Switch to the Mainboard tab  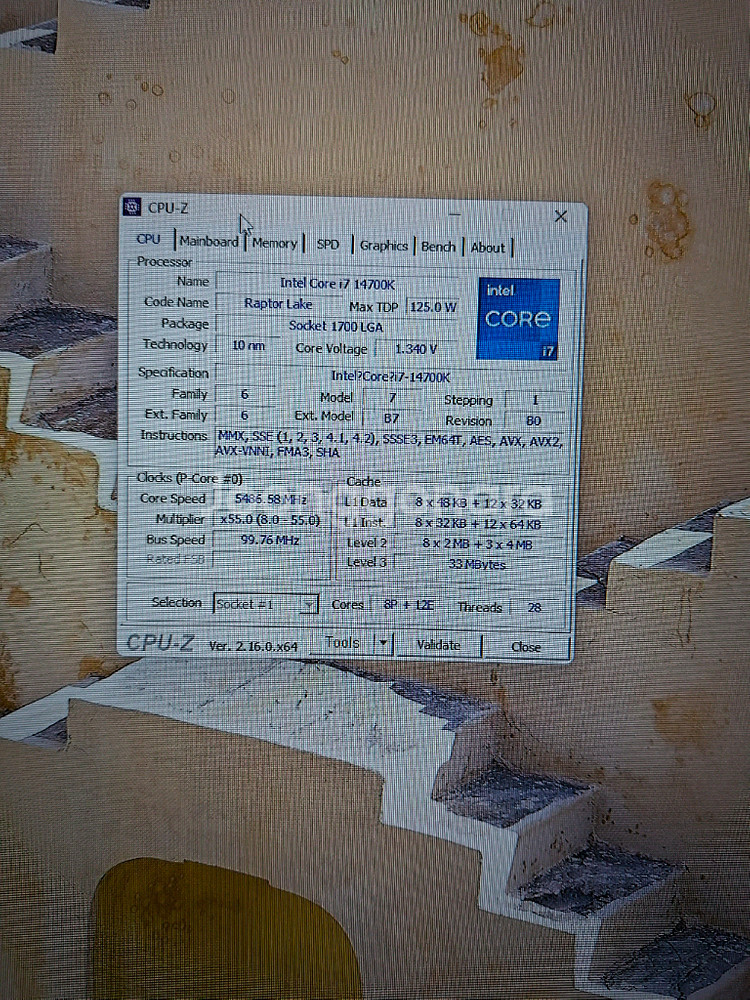209,242
